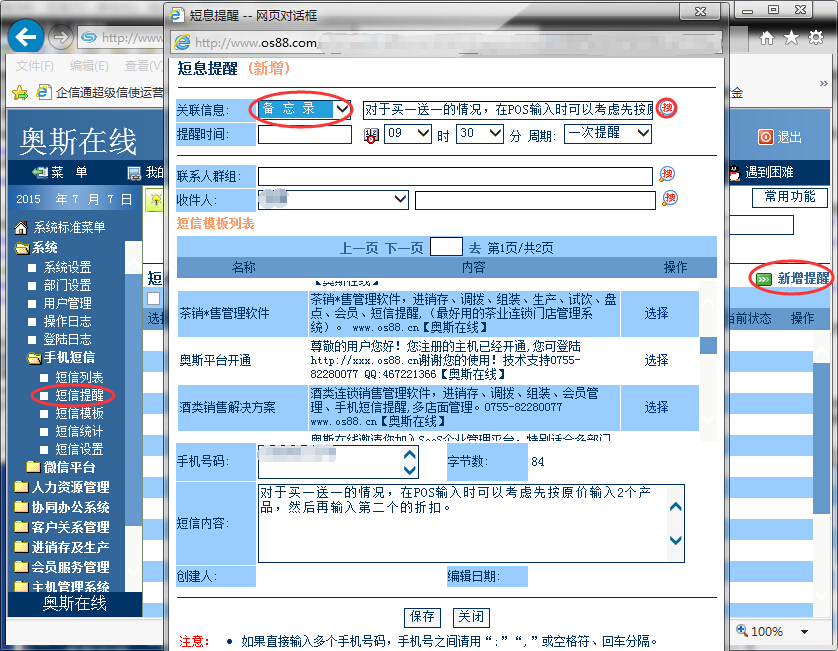Select the 奥斯平台开通 template via 选择

[656, 360]
